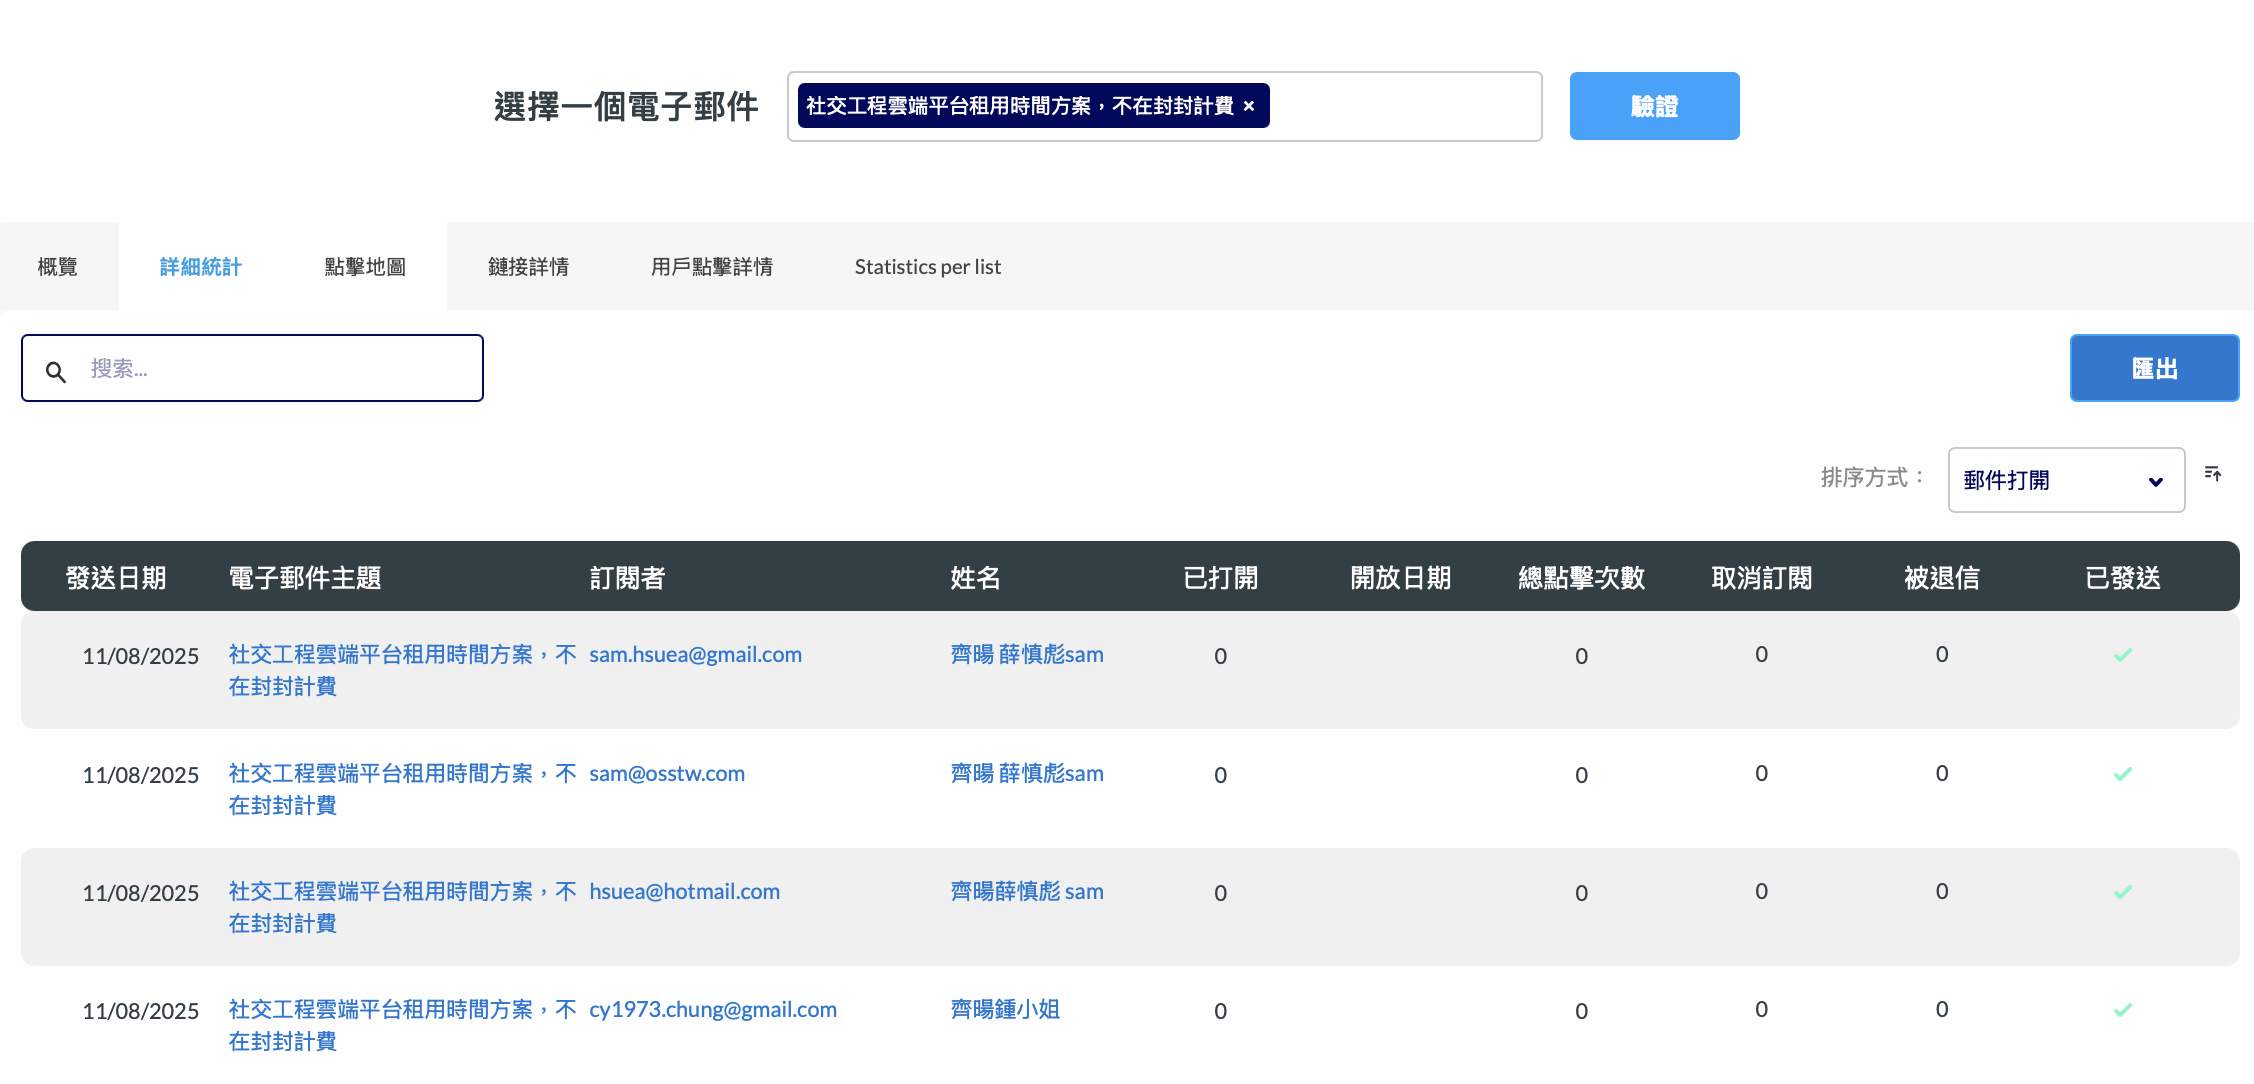The height and width of the screenshot is (1084, 2254).
Task: Open the Statistics per list tab
Action: click(927, 267)
